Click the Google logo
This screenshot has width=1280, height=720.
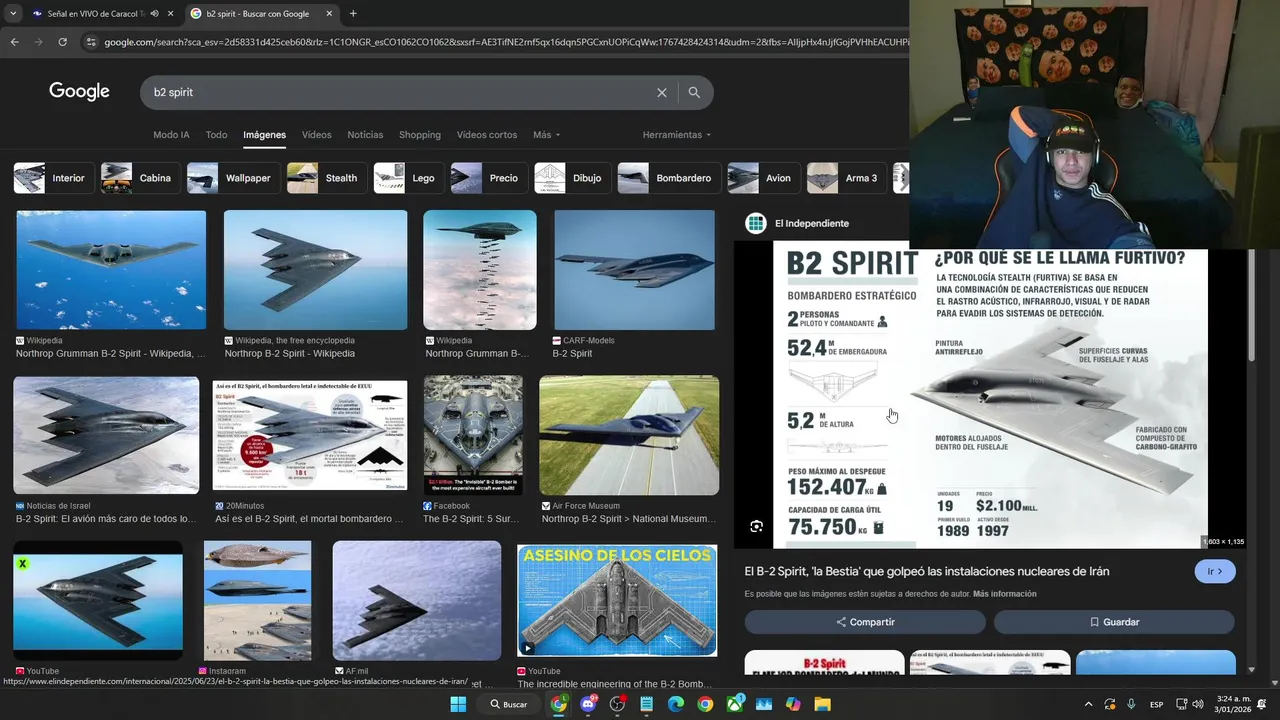79,92
